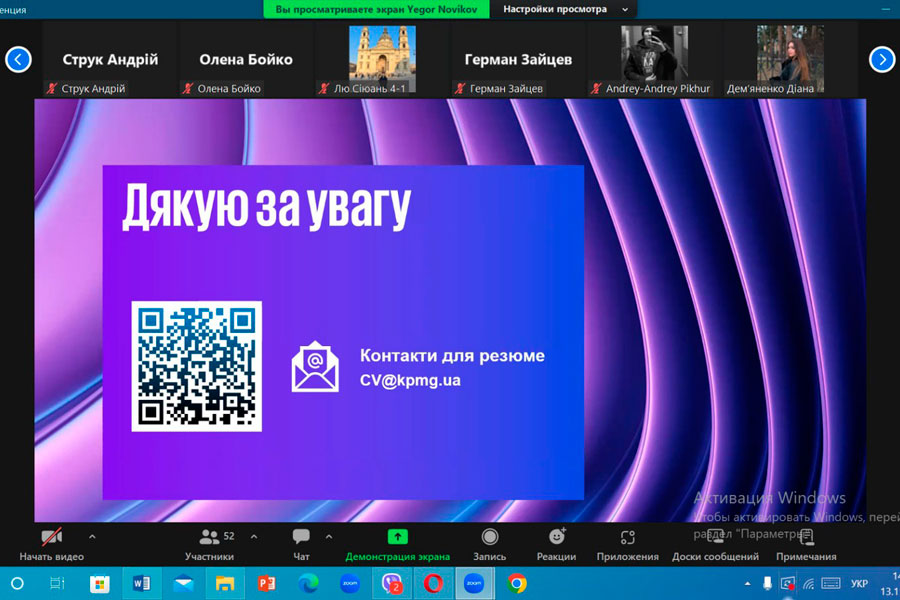Screen dimensions: 900x600
Task: Open Google Chrome from the taskbar
Action: [x=516, y=583]
